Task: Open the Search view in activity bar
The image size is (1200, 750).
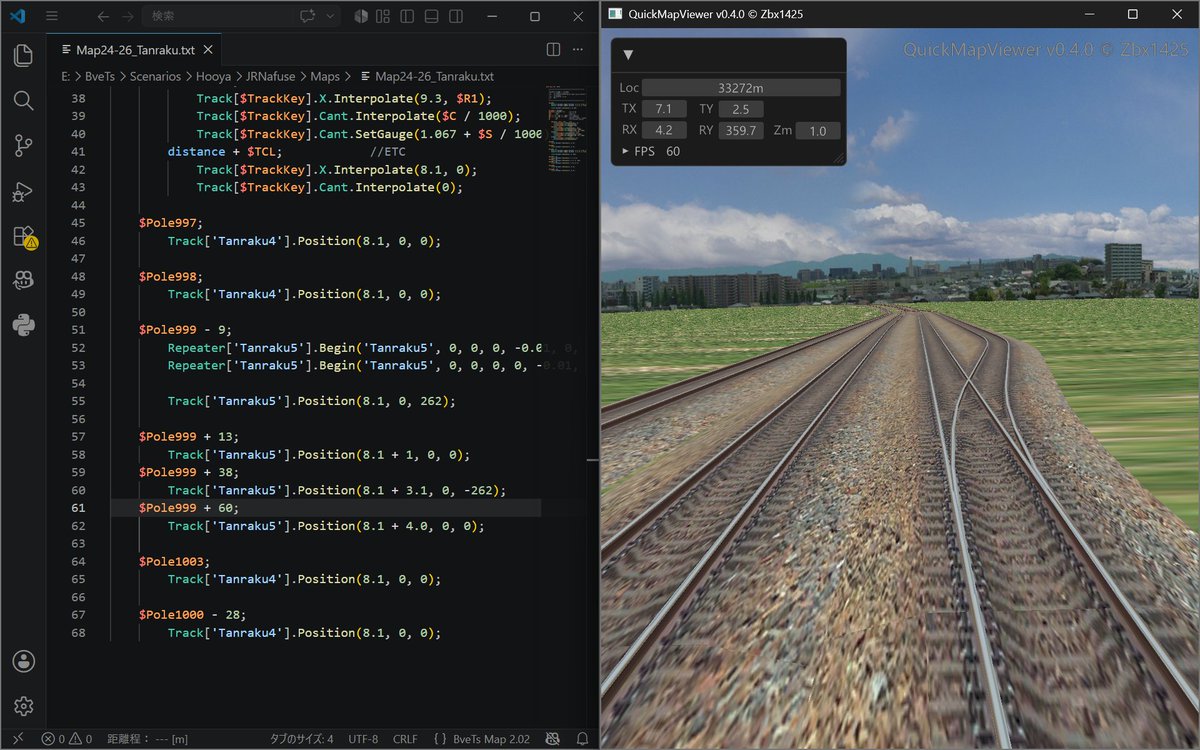Action: (x=23, y=100)
